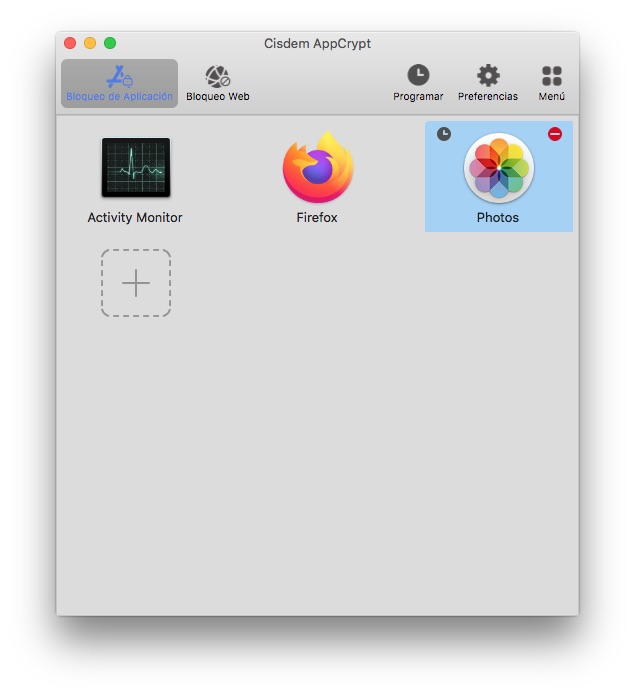
Task: Open schedule via clock badge on Photos tile
Action: tap(444, 134)
